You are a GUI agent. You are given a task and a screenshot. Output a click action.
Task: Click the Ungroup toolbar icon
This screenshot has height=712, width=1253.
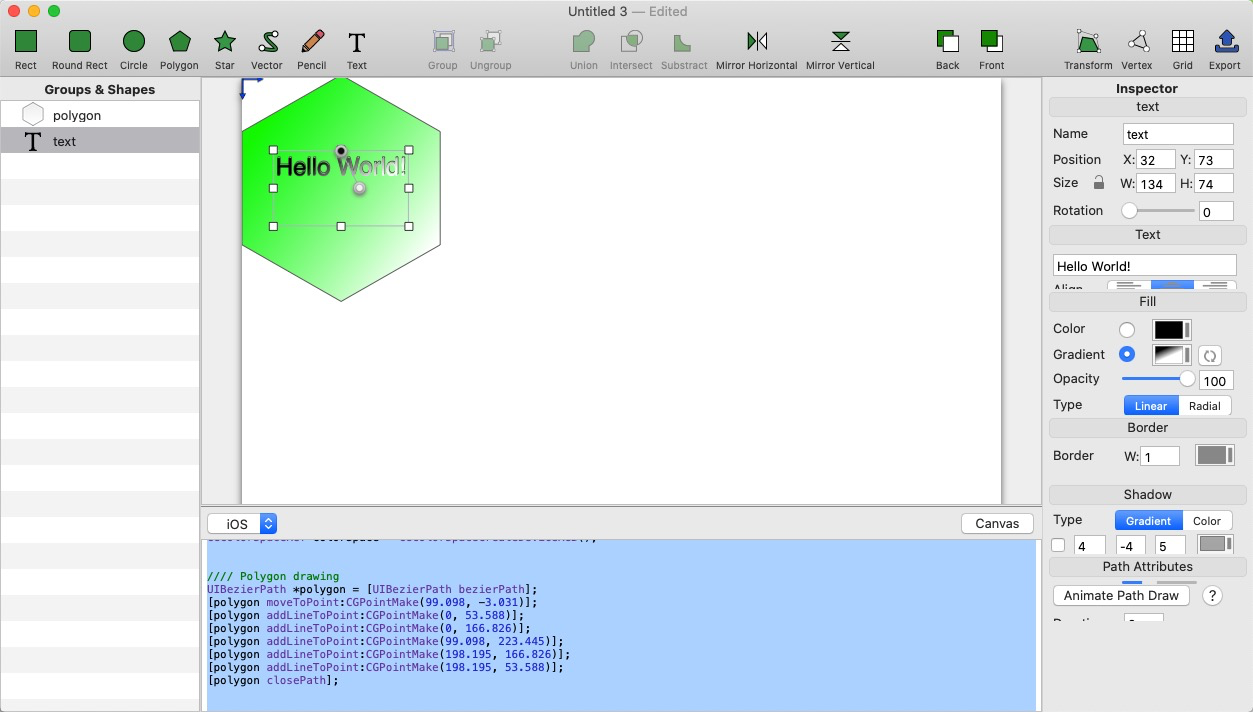click(x=490, y=42)
